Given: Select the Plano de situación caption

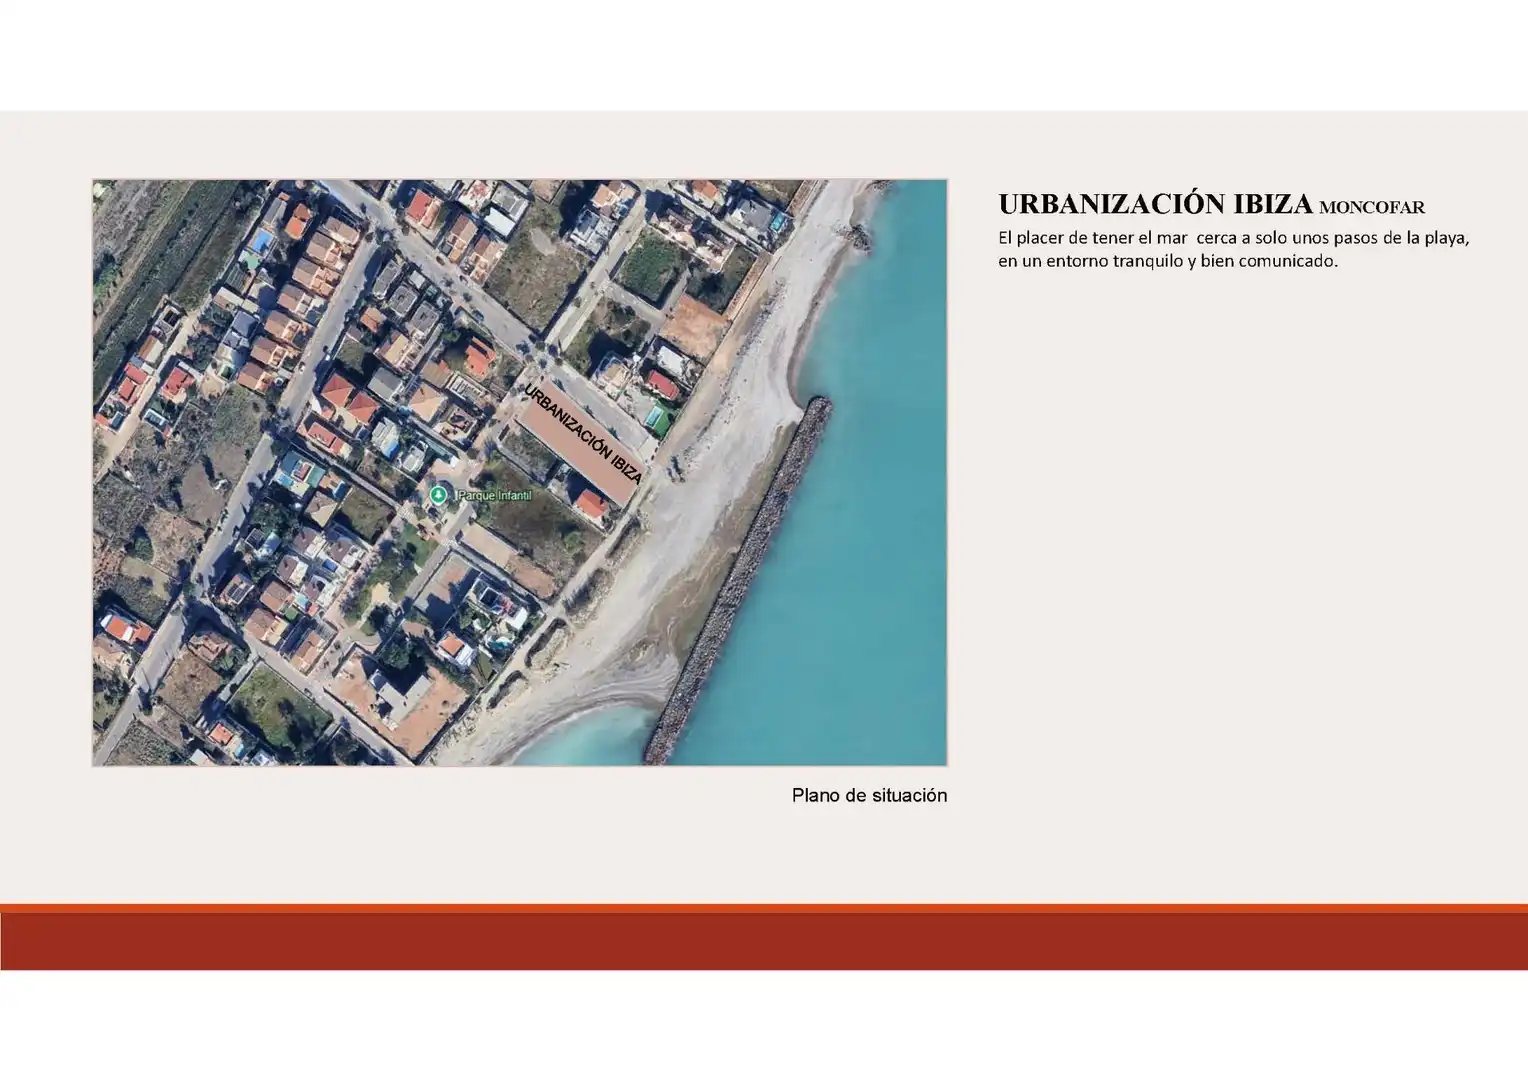Looking at the screenshot, I should tap(869, 796).
